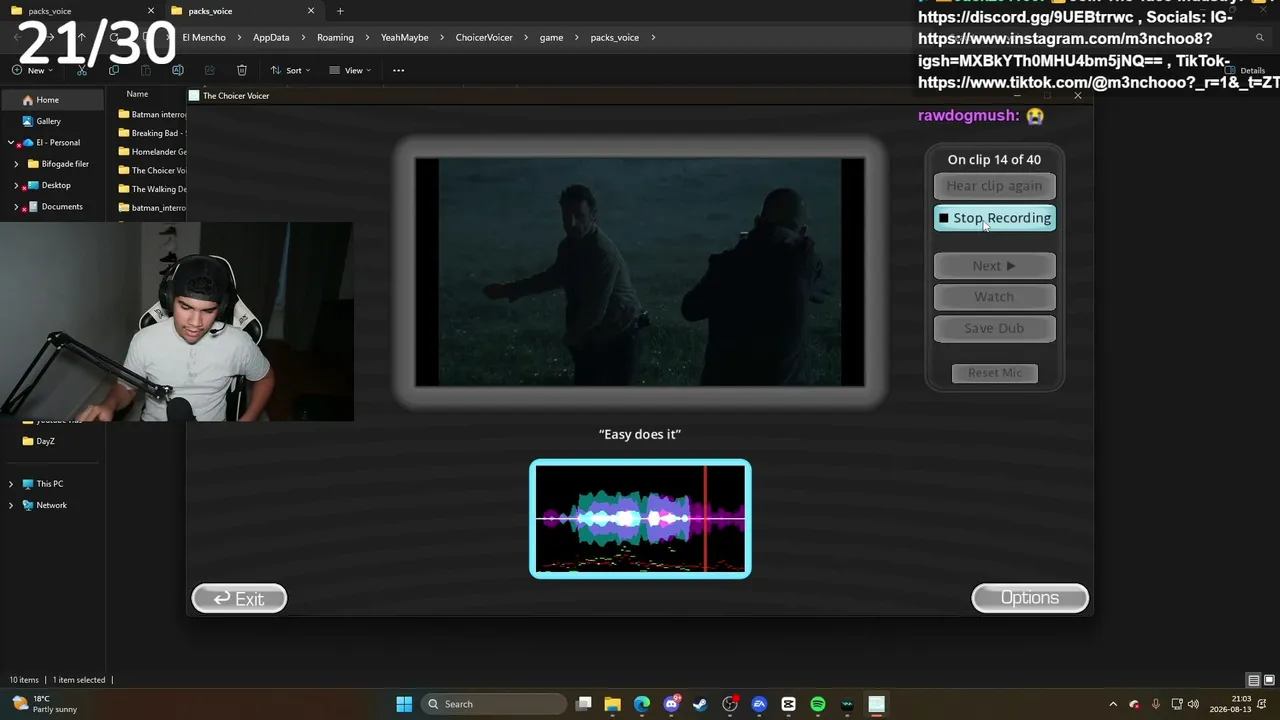
Task: Open the View dropdown in Explorer
Action: (350, 70)
